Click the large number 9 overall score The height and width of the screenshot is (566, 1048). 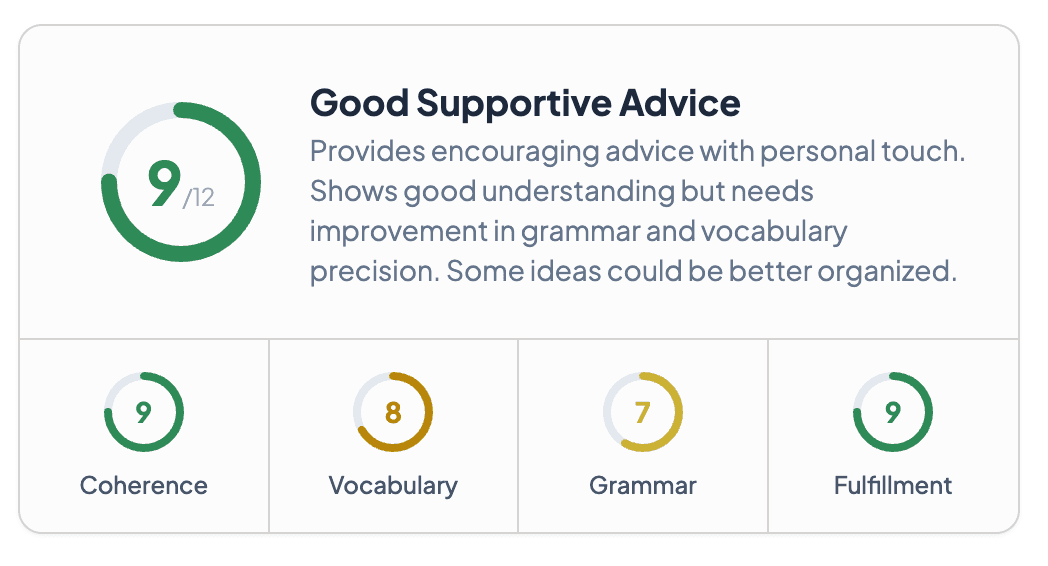pyautogui.click(x=163, y=183)
